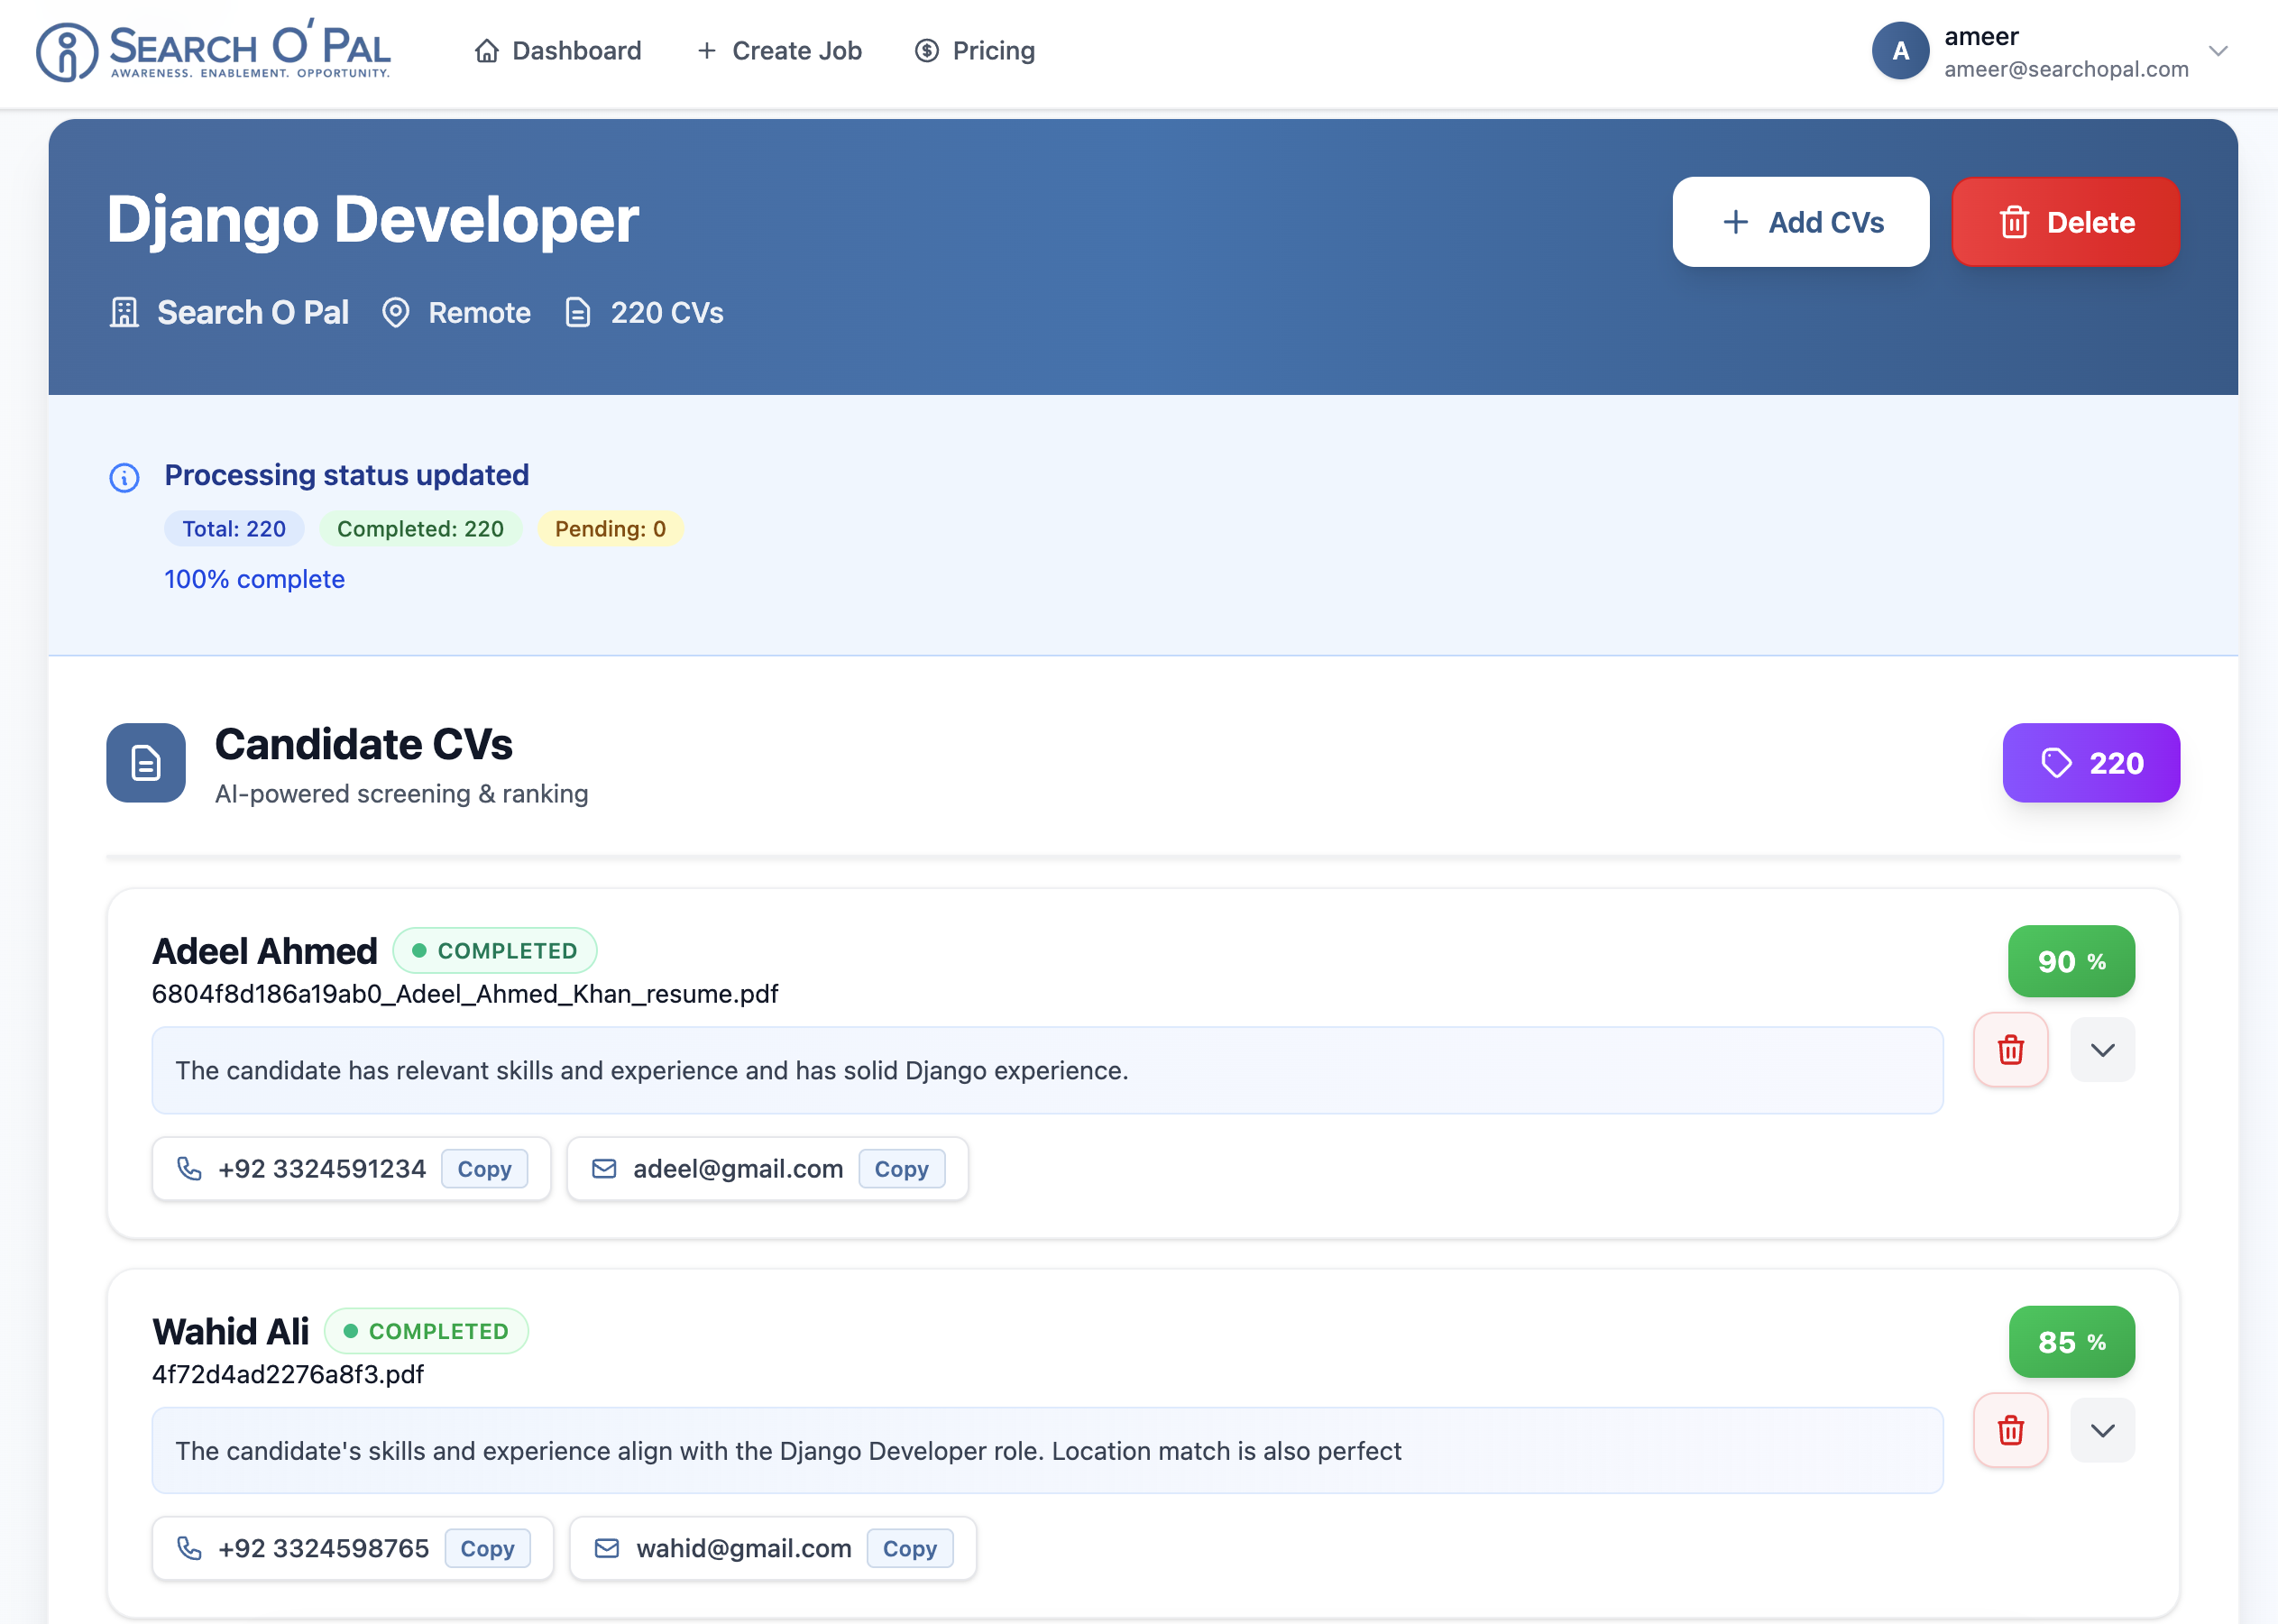
Task: Click Adeel Ahmed's screening summary text box
Action: point(1047,1071)
